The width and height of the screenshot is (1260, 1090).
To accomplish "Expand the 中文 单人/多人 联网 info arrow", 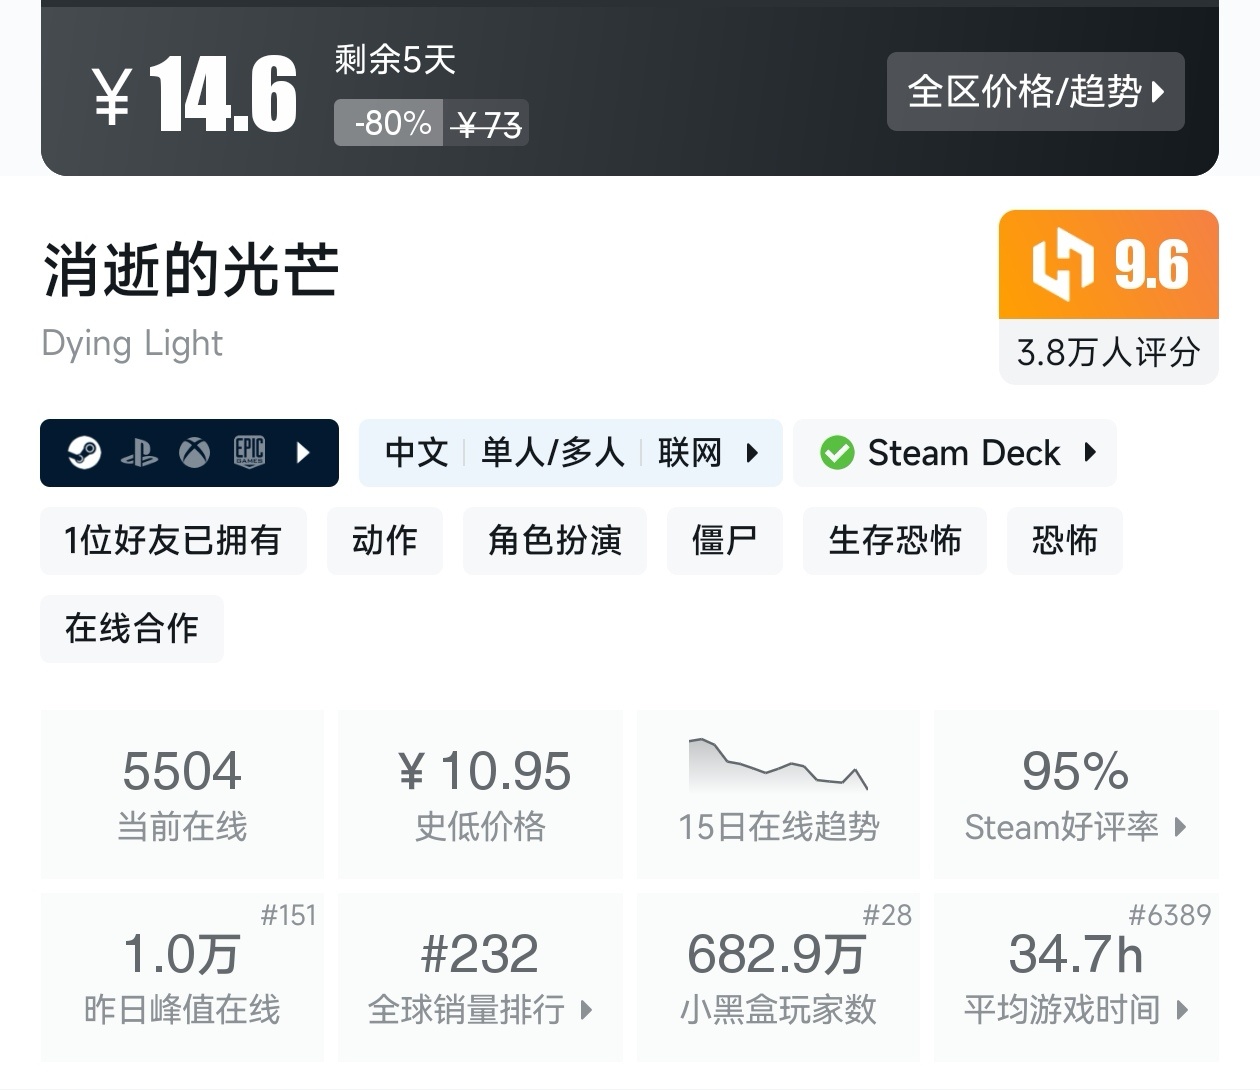I will [x=752, y=453].
